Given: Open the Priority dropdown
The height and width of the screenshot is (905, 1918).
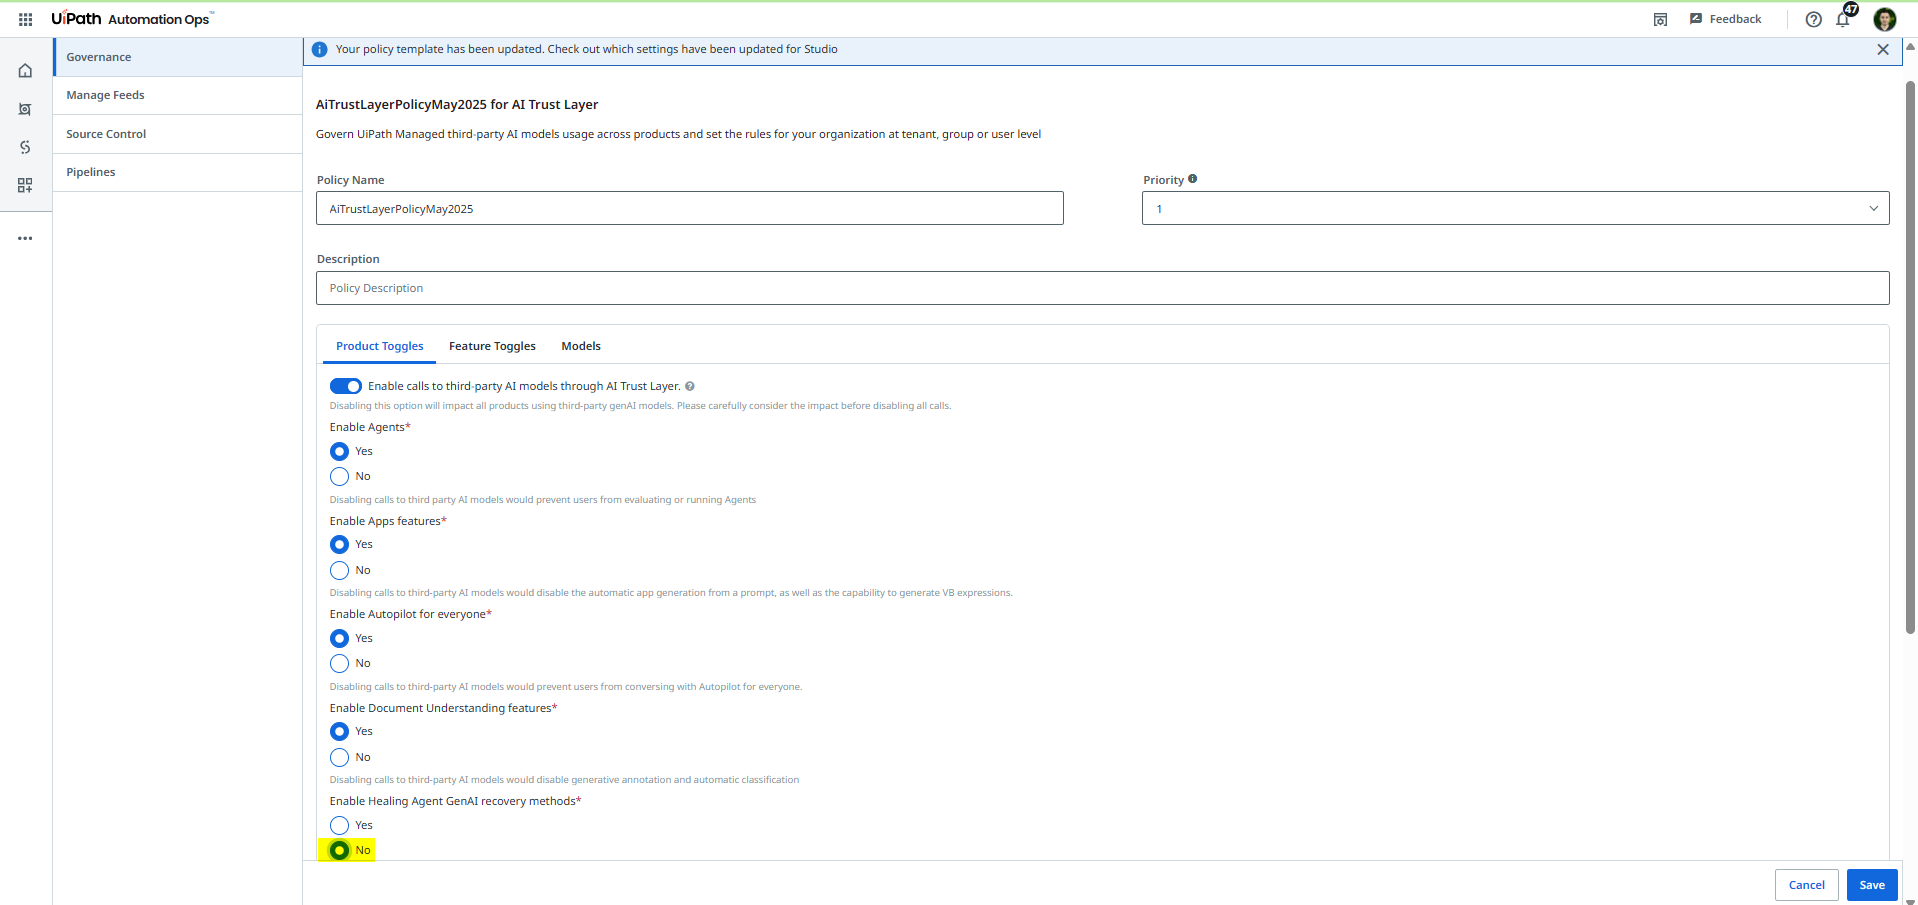Looking at the screenshot, I should (1515, 208).
